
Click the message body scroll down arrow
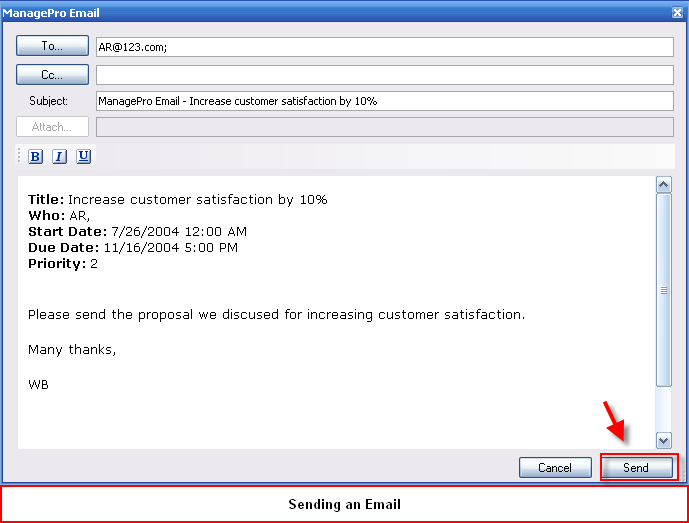point(664,440)
